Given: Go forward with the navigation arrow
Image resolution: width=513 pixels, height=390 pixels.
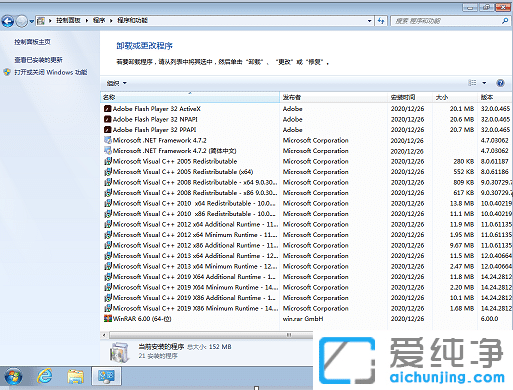Looking at the screenshot, I should pos(22,21).
